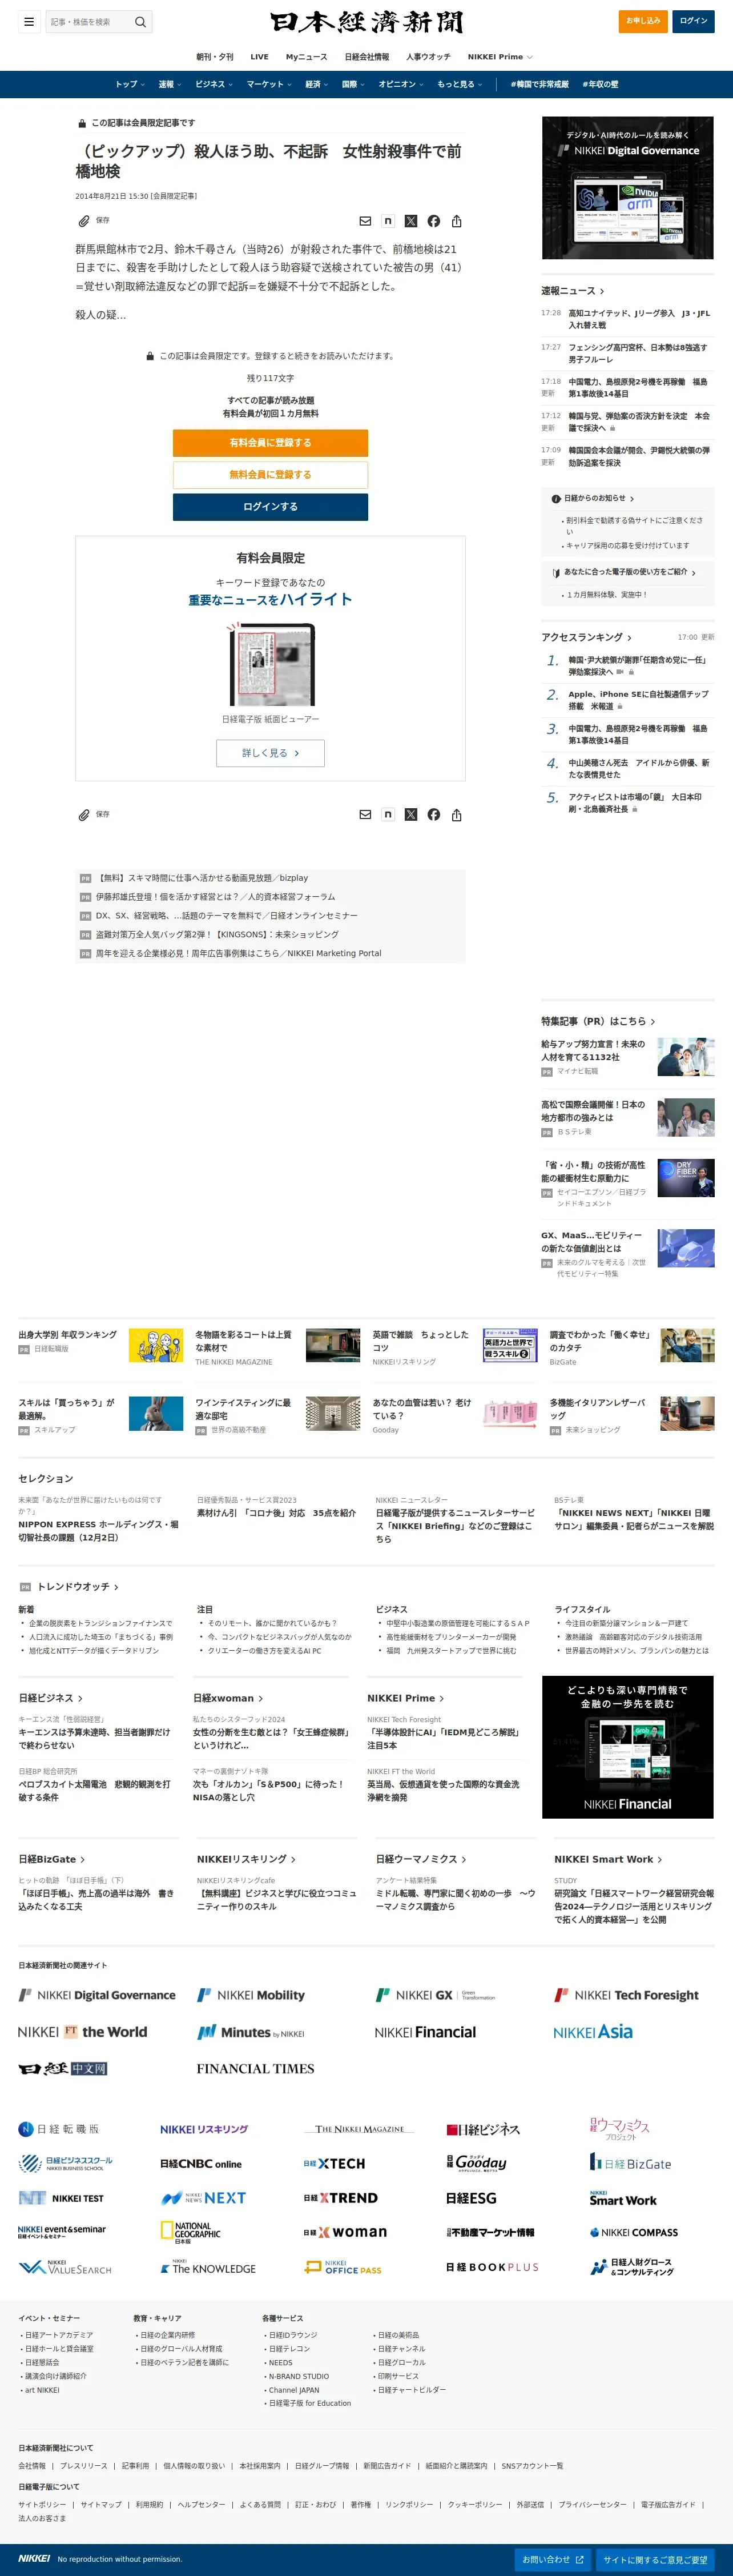
Task: Open the 日経 Gooday logo
Action: point(476,2163)
